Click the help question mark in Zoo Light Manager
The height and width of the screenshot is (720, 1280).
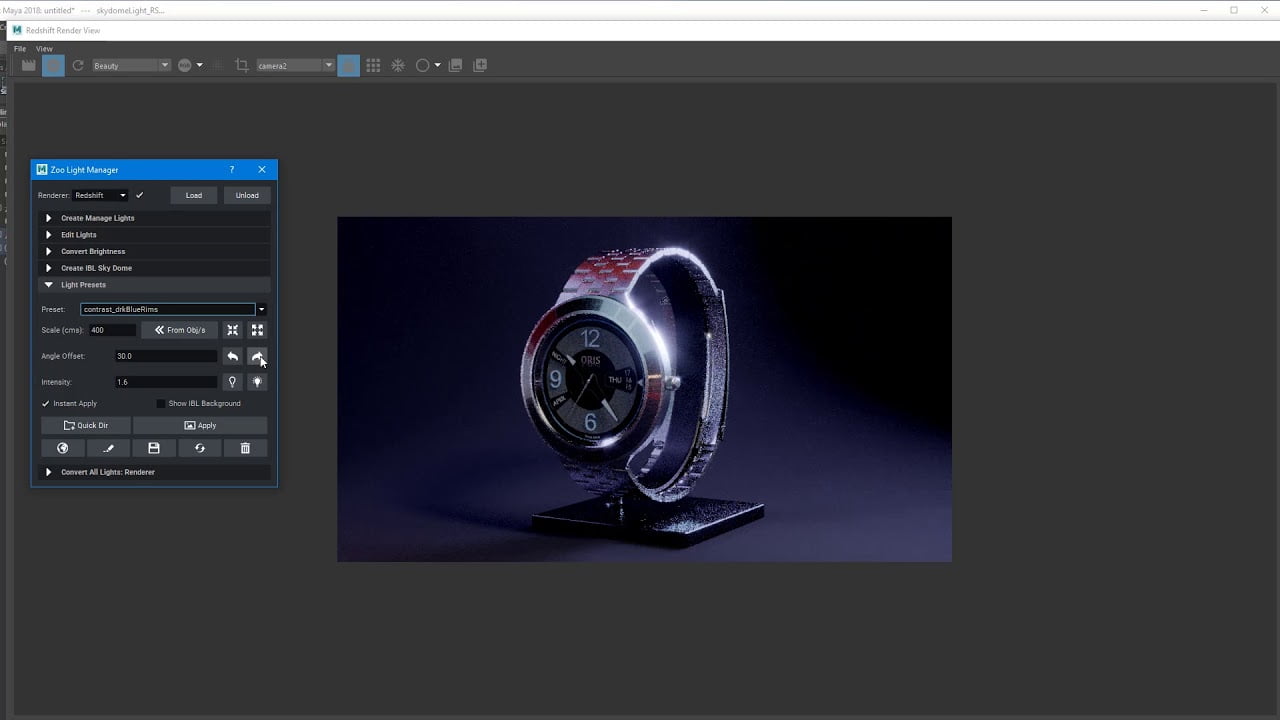[232, 170]
